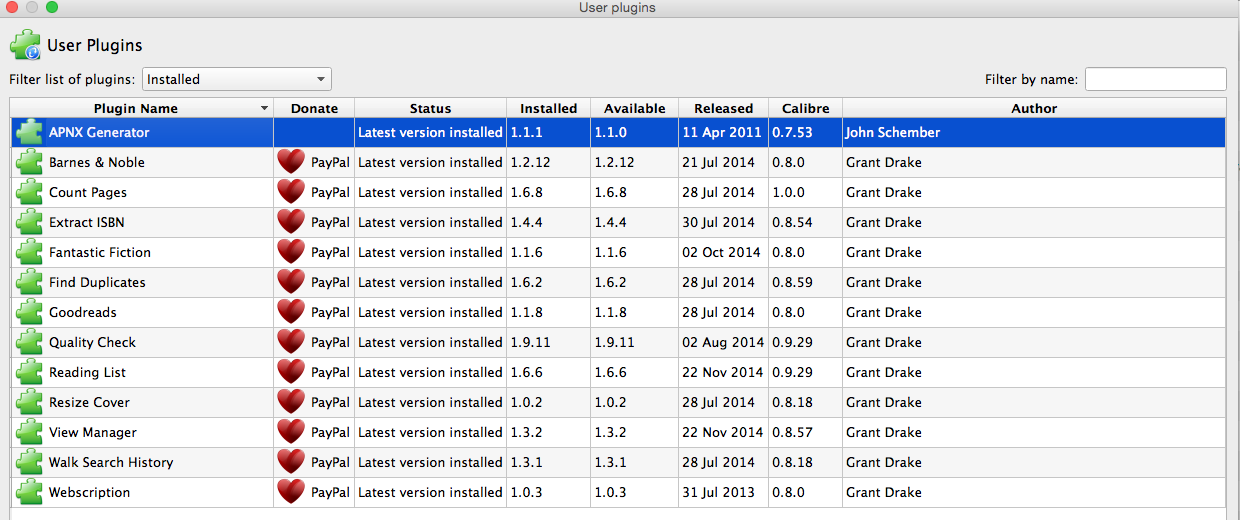Click the donate heart for Webscription
This screenshot has height=520, width=1240.
(291, 492)
